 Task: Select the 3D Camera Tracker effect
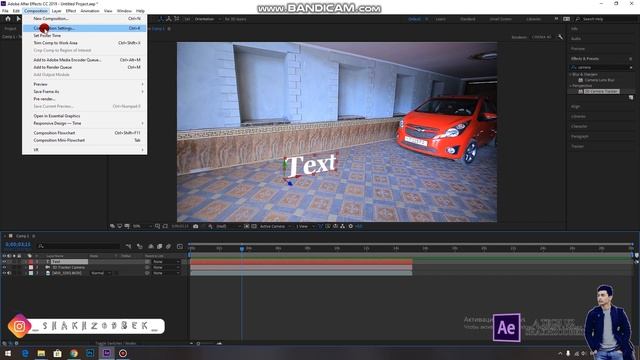(x=601, y=91)
